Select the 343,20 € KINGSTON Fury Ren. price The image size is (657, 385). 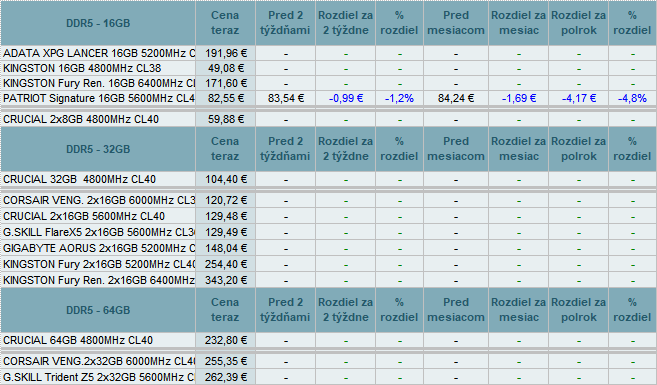[225, 280]
